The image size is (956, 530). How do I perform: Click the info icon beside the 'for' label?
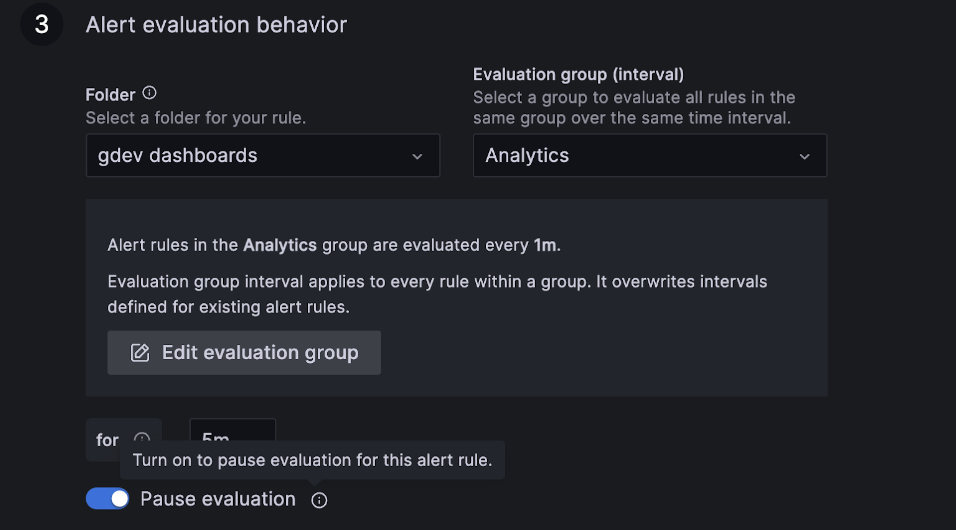(142, 437)
